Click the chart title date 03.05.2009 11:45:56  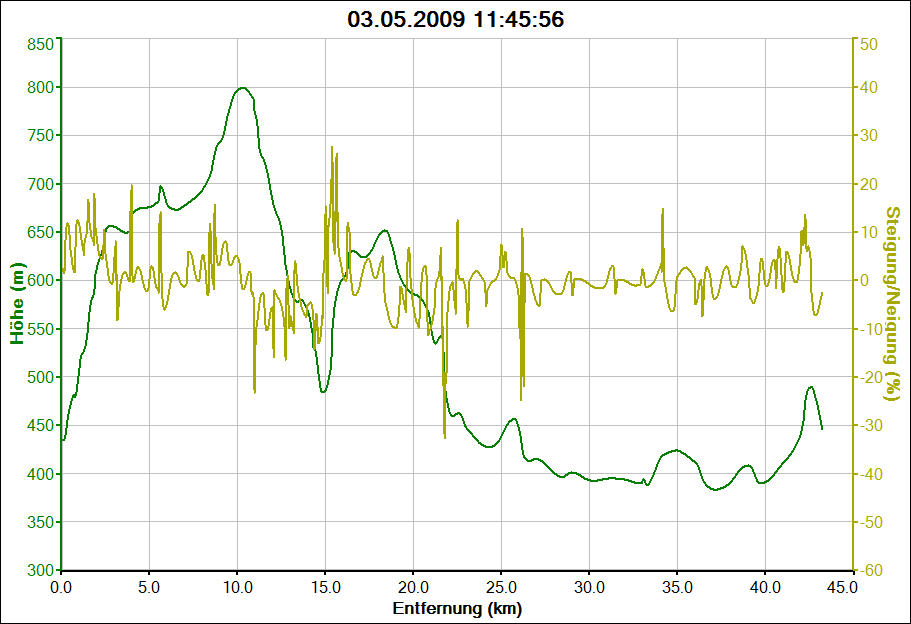click(x=455, y=19)
